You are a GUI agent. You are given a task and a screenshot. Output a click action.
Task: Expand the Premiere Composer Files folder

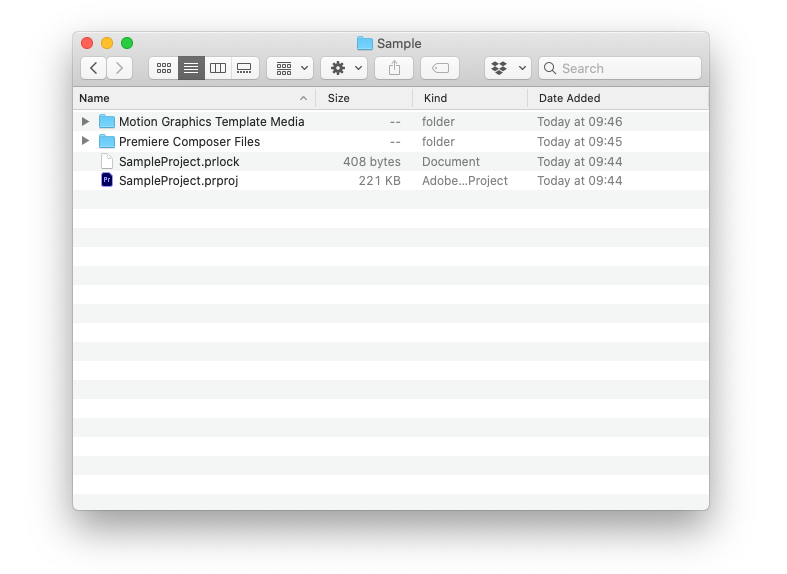85,141
